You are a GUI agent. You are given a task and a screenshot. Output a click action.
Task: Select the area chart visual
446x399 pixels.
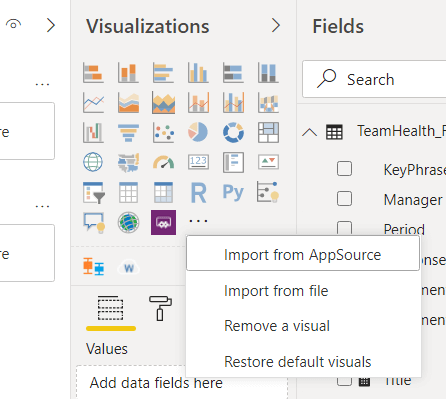(128, 103)
